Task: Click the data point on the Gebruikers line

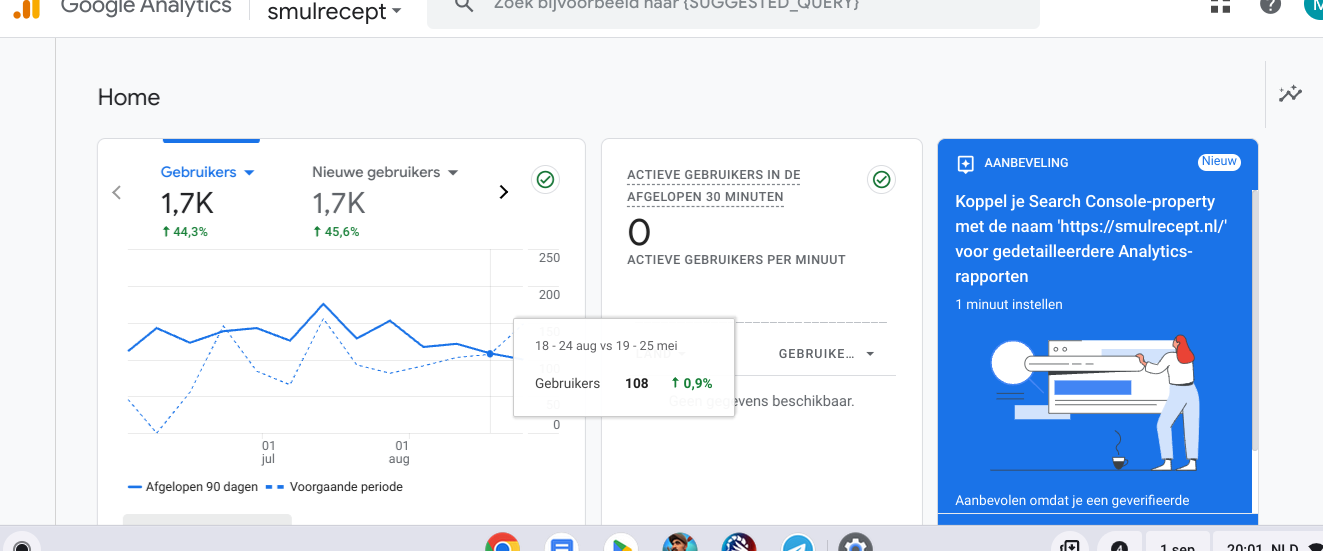Action: 490,353
